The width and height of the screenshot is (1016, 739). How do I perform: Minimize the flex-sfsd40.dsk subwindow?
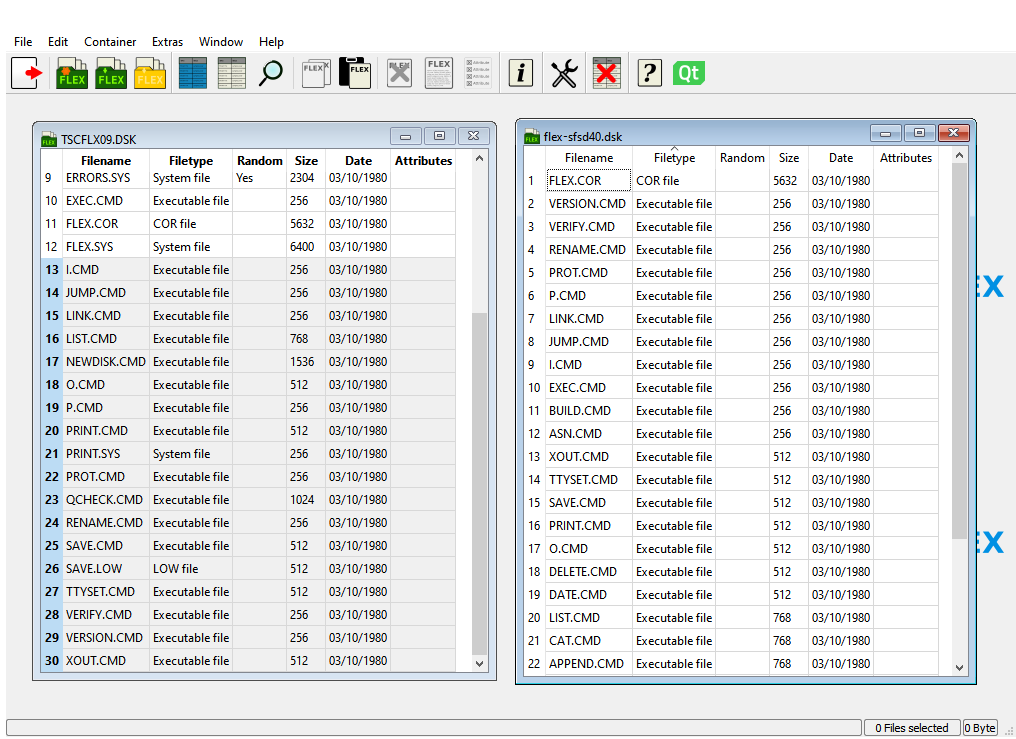click(x=885, y=133)
